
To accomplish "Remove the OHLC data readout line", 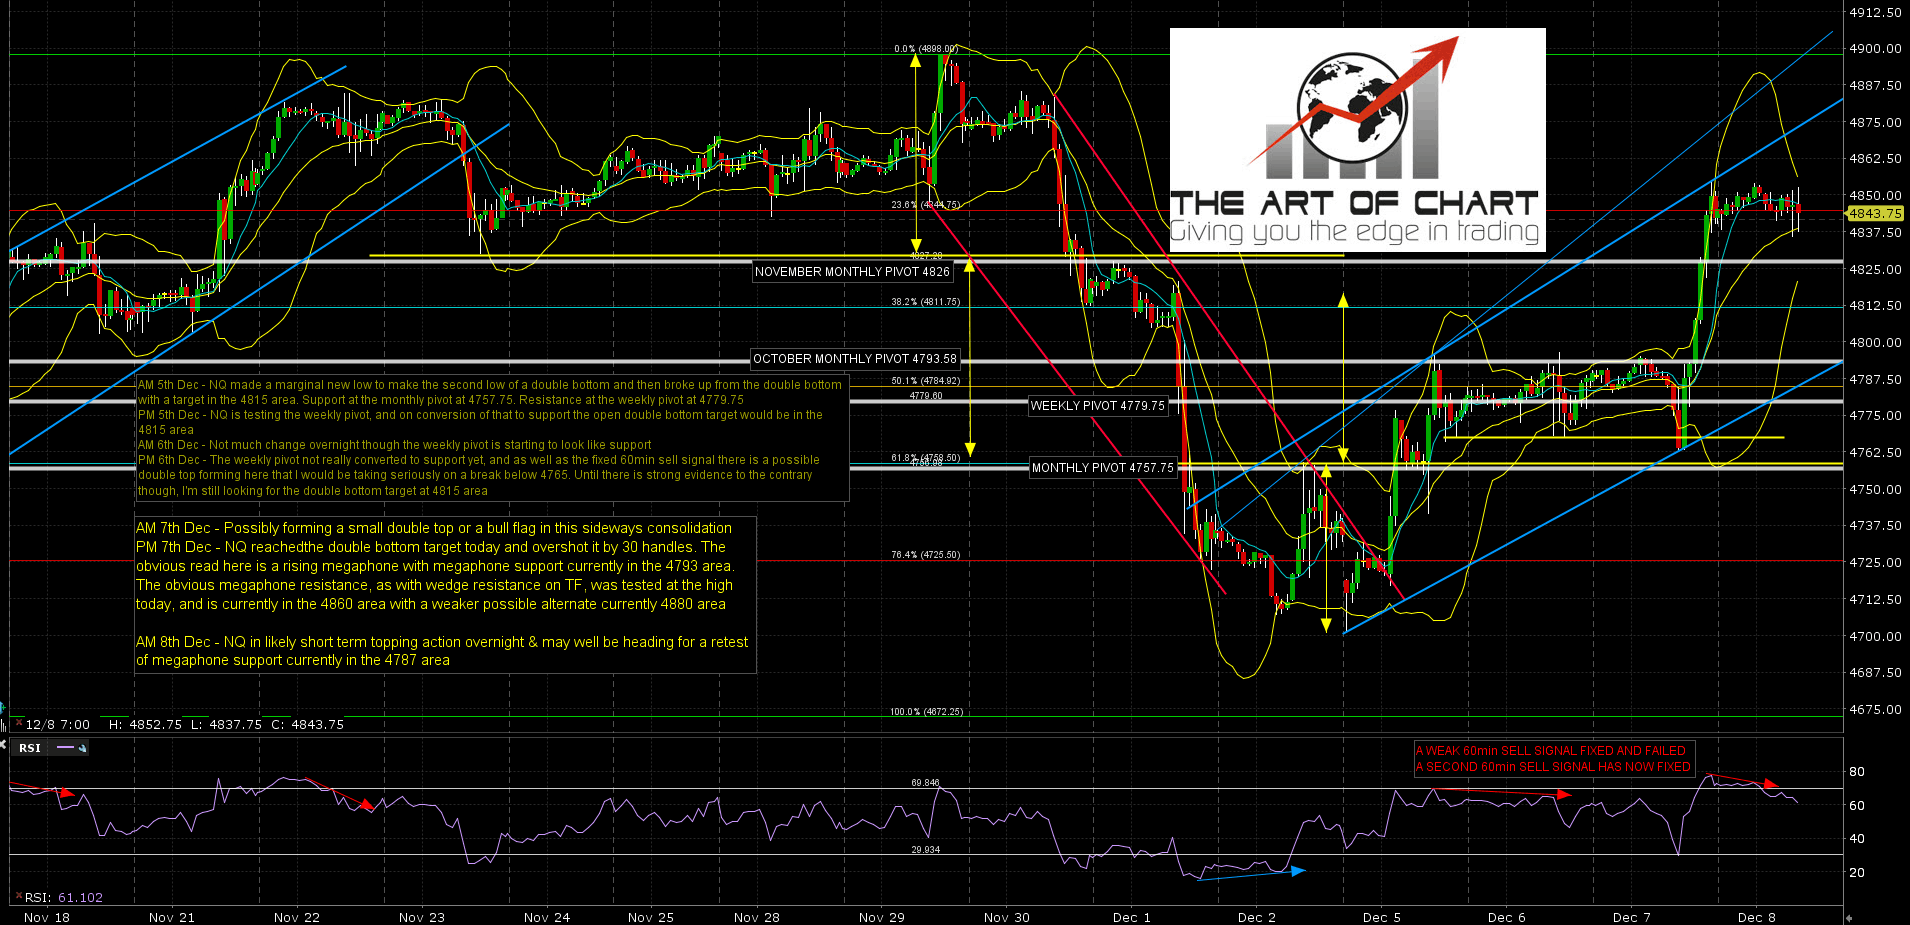I will pos(18,723).
